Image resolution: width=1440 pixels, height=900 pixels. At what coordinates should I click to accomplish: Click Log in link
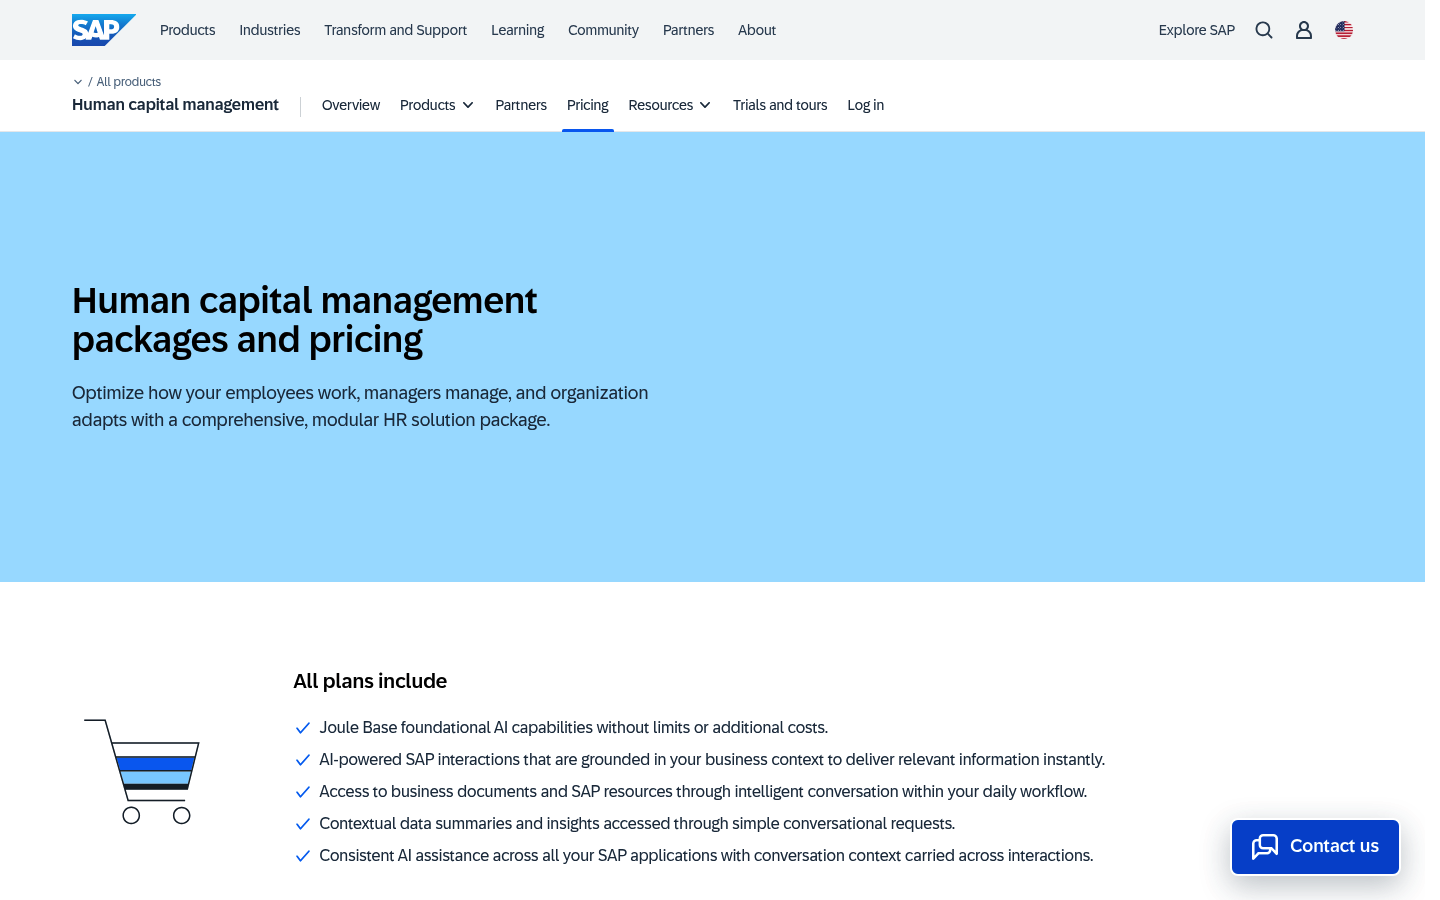click(x=866, y=105)
